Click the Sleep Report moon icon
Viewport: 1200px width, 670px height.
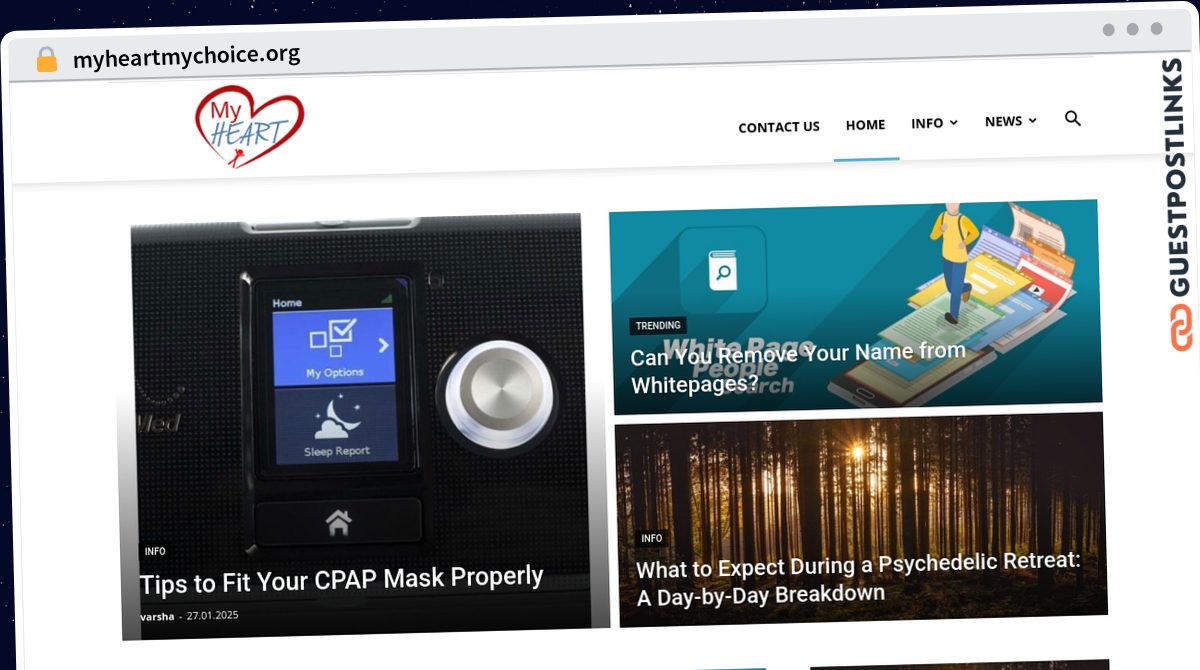point(336,419)
